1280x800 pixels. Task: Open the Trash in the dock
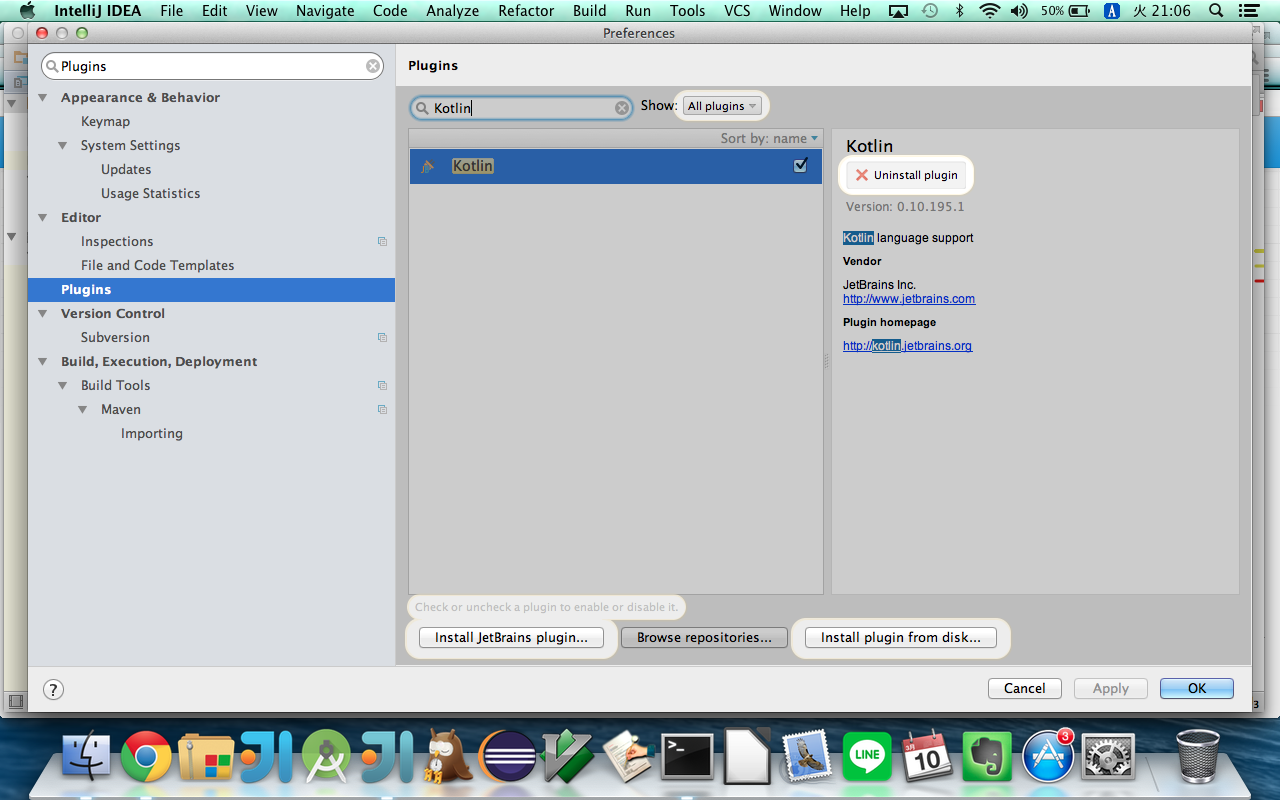point(1197,757)
